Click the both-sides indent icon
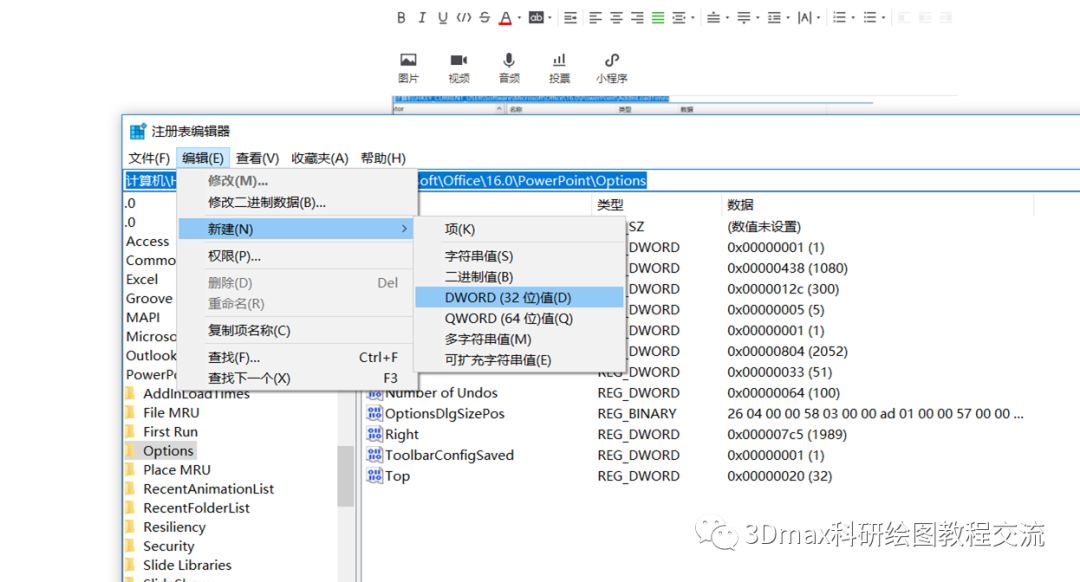The height and width of the screenshot is (582, 1080). [x=678, y=18]
